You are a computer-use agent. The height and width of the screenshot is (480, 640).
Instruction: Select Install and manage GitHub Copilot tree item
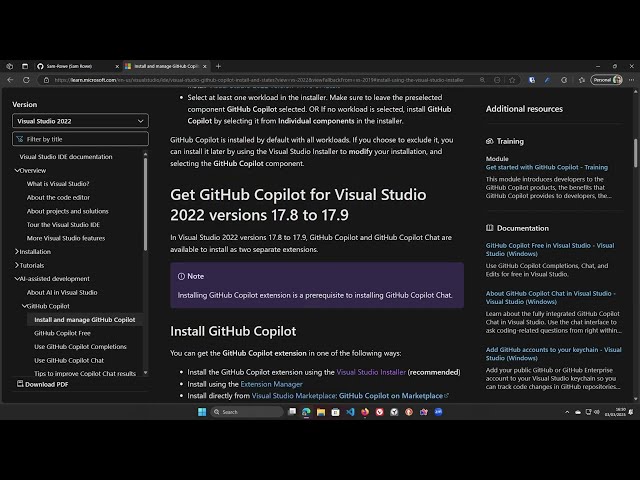coord(84,320)
